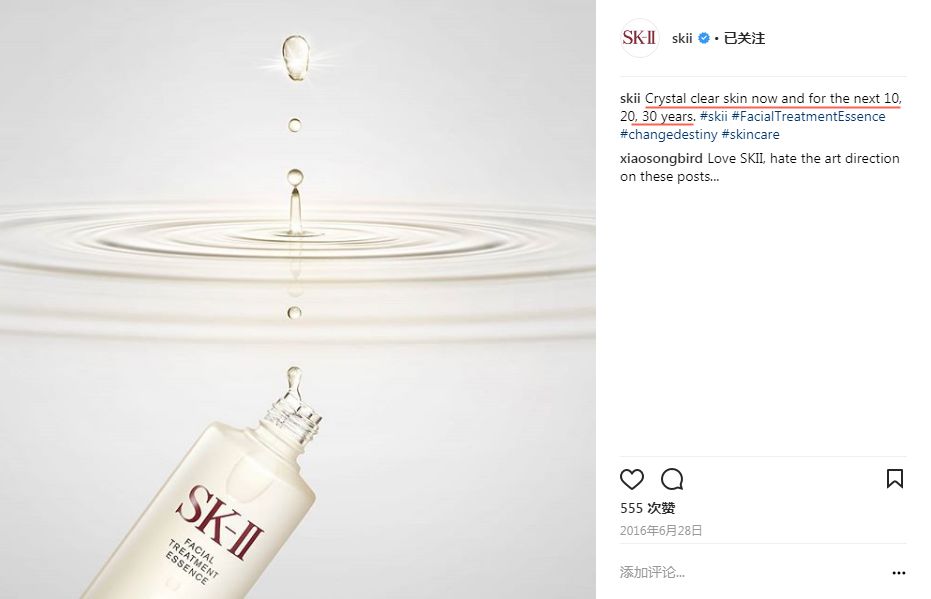
Task: Click the top falling droplet in image
Action: (296, 58)
